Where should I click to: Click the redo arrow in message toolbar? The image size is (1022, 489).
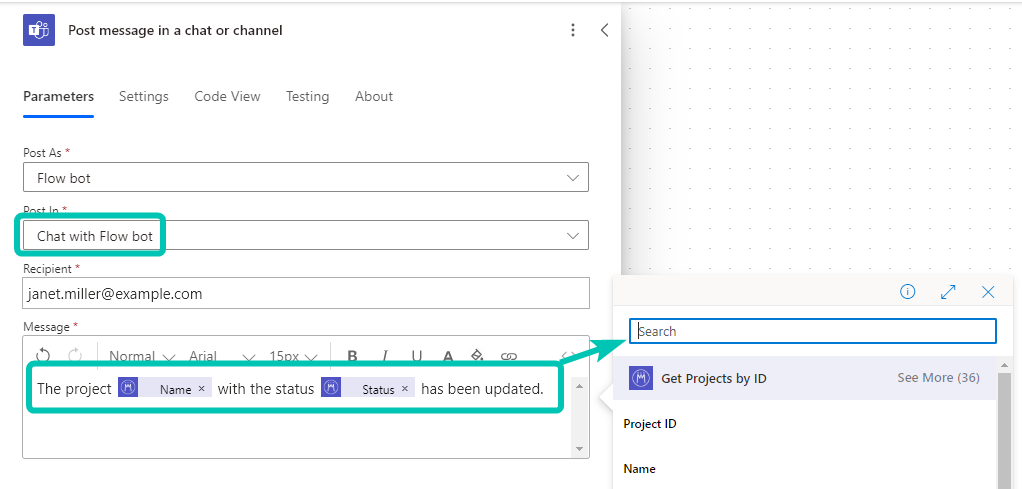[75, 355]
